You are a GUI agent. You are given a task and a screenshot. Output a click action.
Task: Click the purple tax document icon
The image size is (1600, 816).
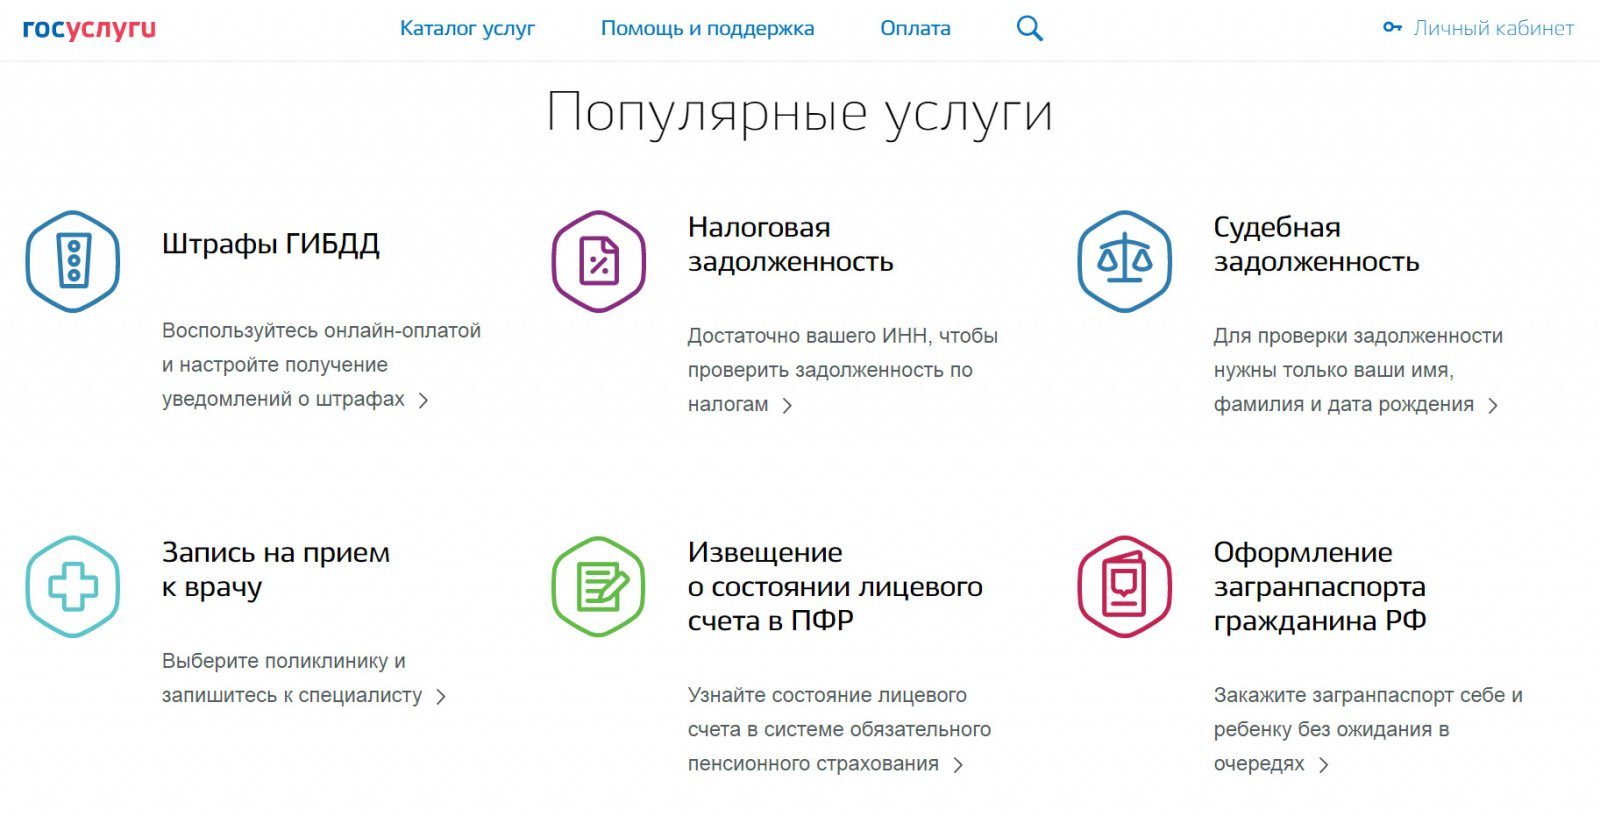coord(599,261)
